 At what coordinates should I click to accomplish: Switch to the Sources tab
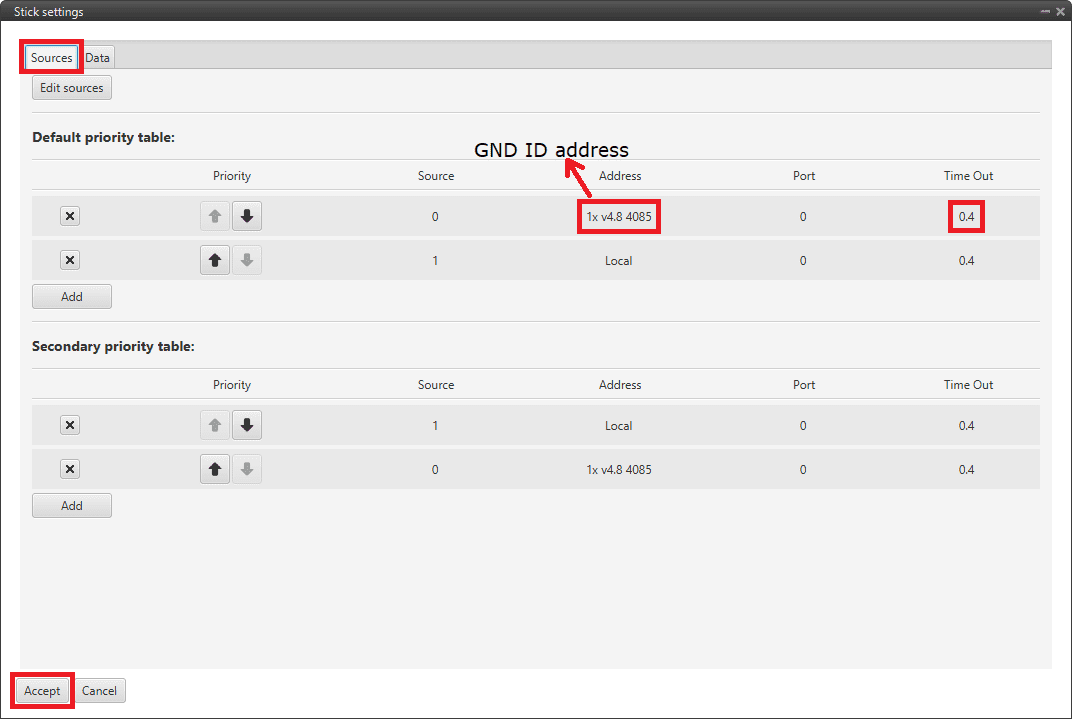(x=51, y=58)
